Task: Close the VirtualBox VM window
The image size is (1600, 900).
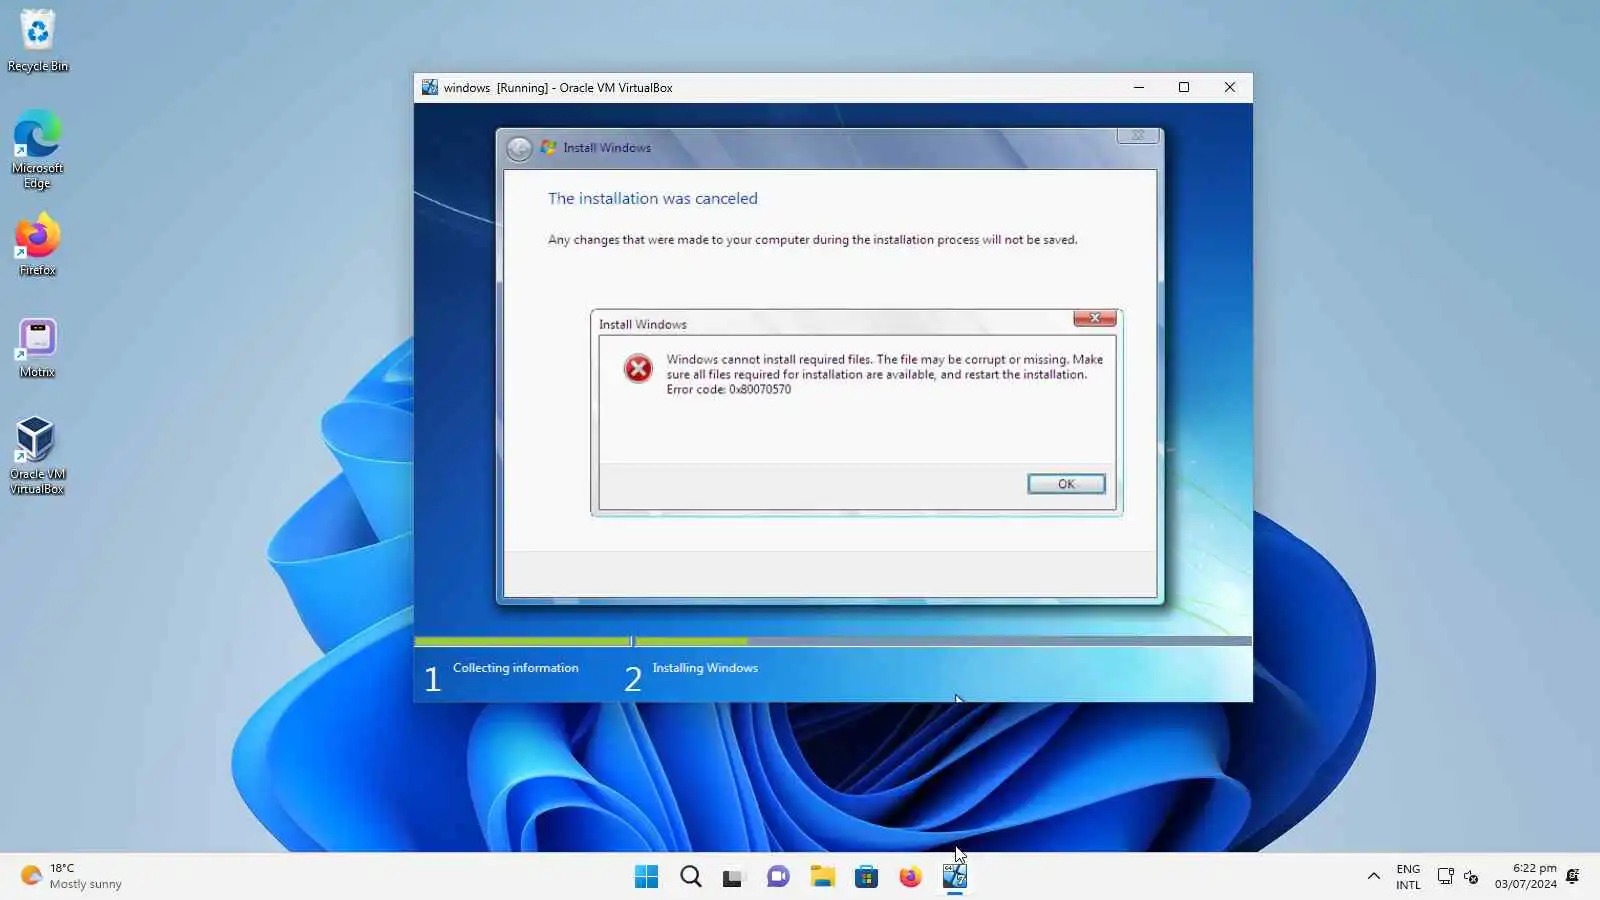Action: coord(1230,88)
